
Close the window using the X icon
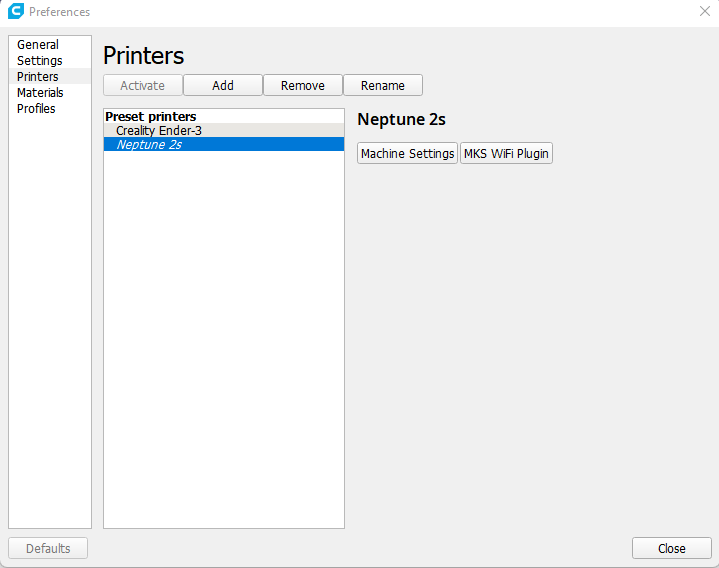(x=705, y=11)
